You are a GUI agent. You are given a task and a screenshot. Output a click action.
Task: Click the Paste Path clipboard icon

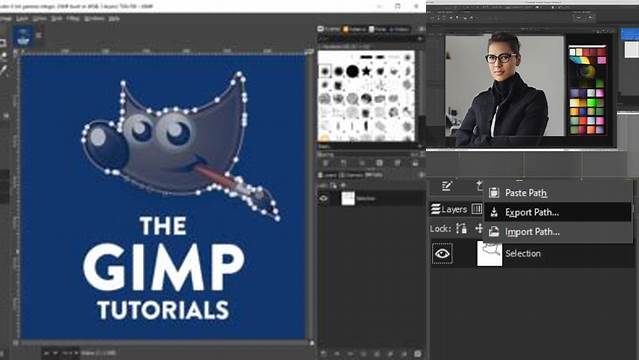(494, 192)
